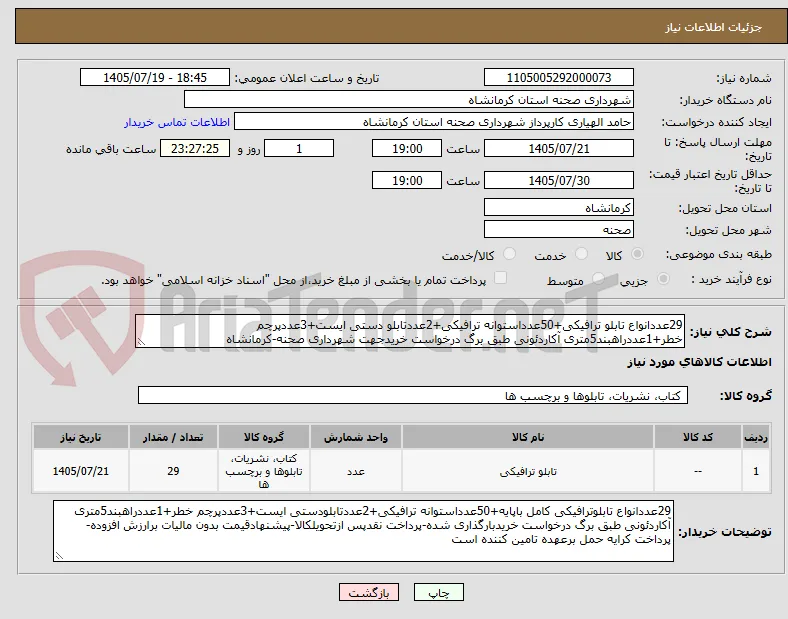Click the remaining time 23:27:25 field
The height and width of the screenshot is (619, 788).
(194, 149)
